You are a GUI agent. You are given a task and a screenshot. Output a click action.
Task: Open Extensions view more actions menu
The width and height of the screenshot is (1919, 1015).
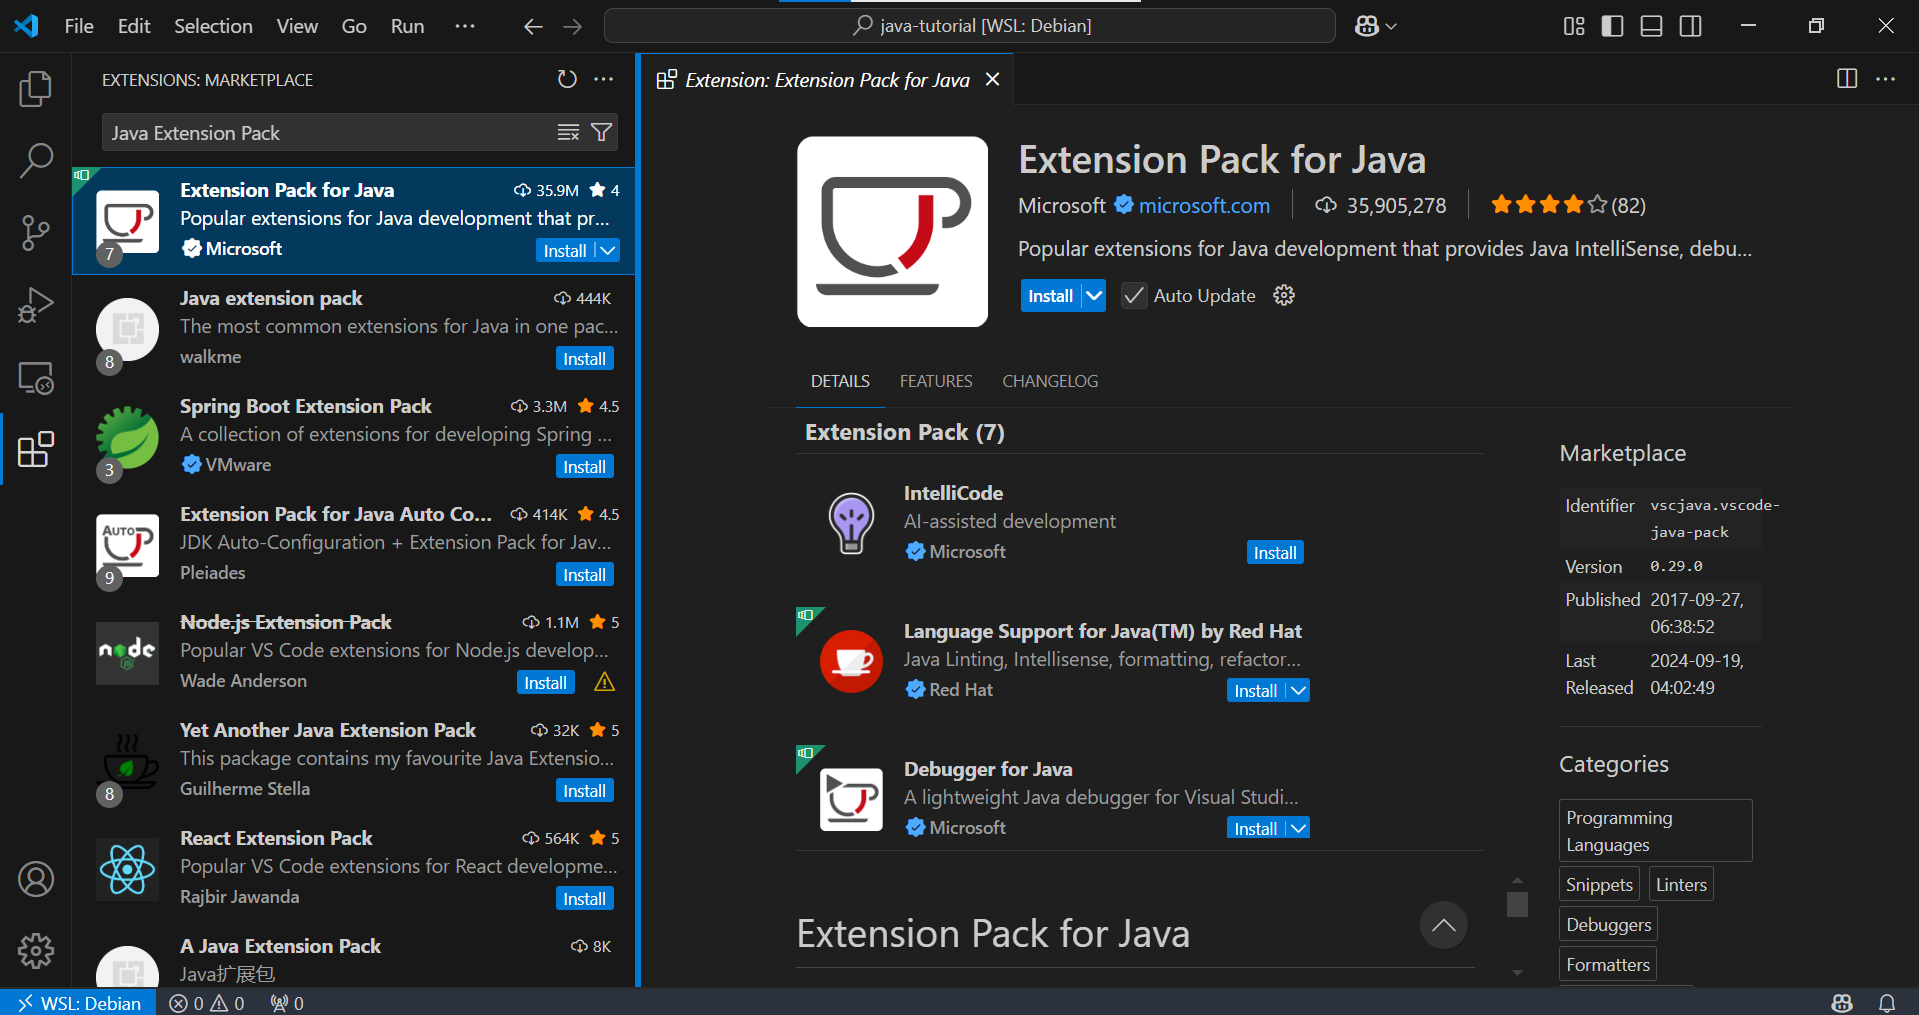tap(604, 79)
